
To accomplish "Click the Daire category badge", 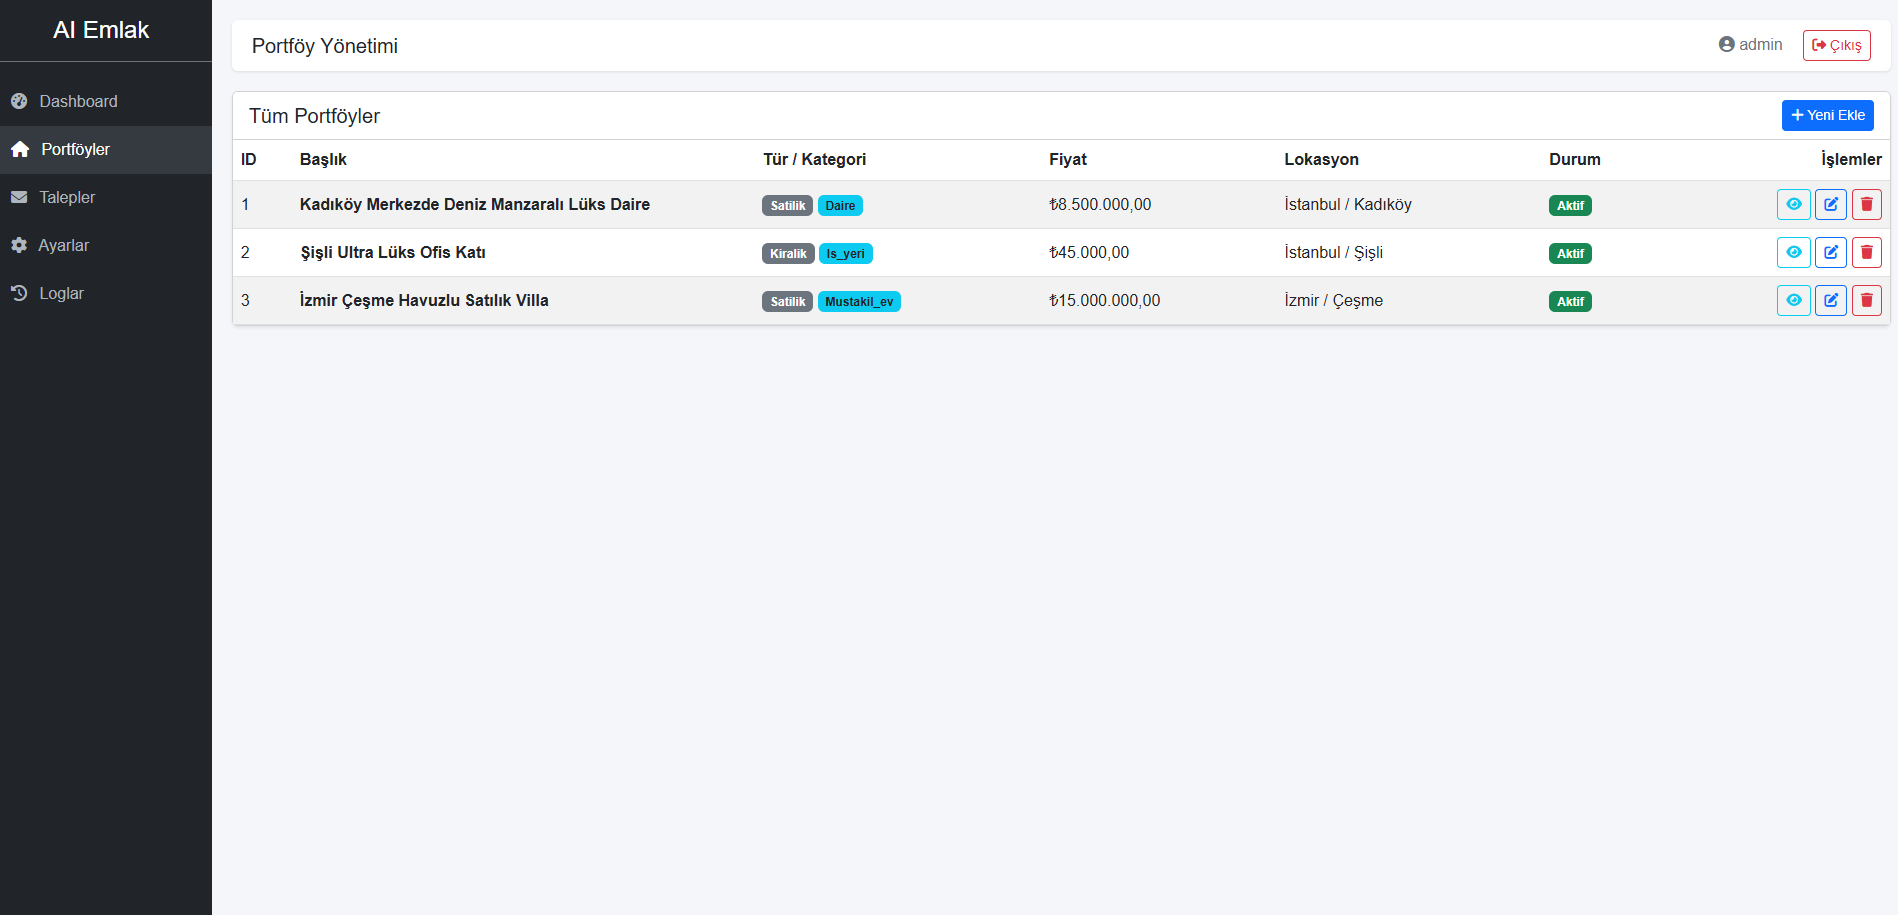I will [840, 206].
